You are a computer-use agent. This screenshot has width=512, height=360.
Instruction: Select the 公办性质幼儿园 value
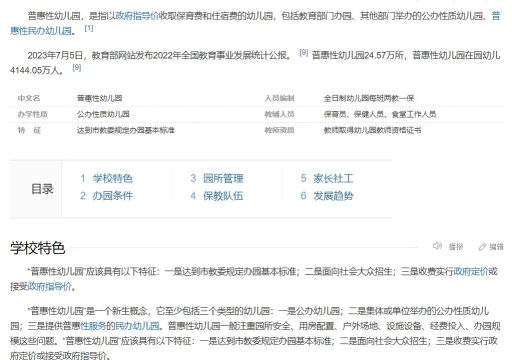point(103,114)
